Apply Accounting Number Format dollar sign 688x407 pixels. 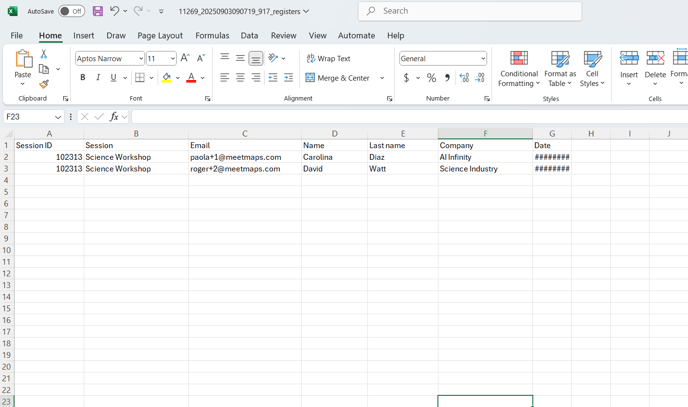[406, 78]
